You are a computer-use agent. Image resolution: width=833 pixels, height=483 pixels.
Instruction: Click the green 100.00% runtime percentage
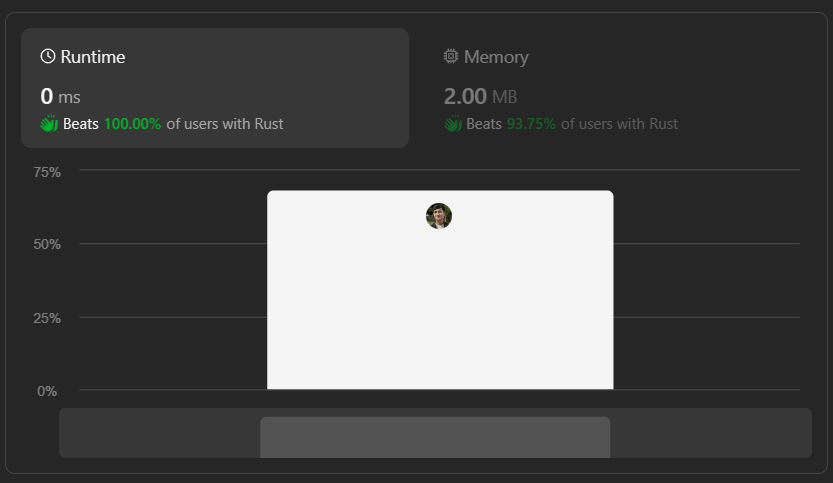[x=132, y=124]
